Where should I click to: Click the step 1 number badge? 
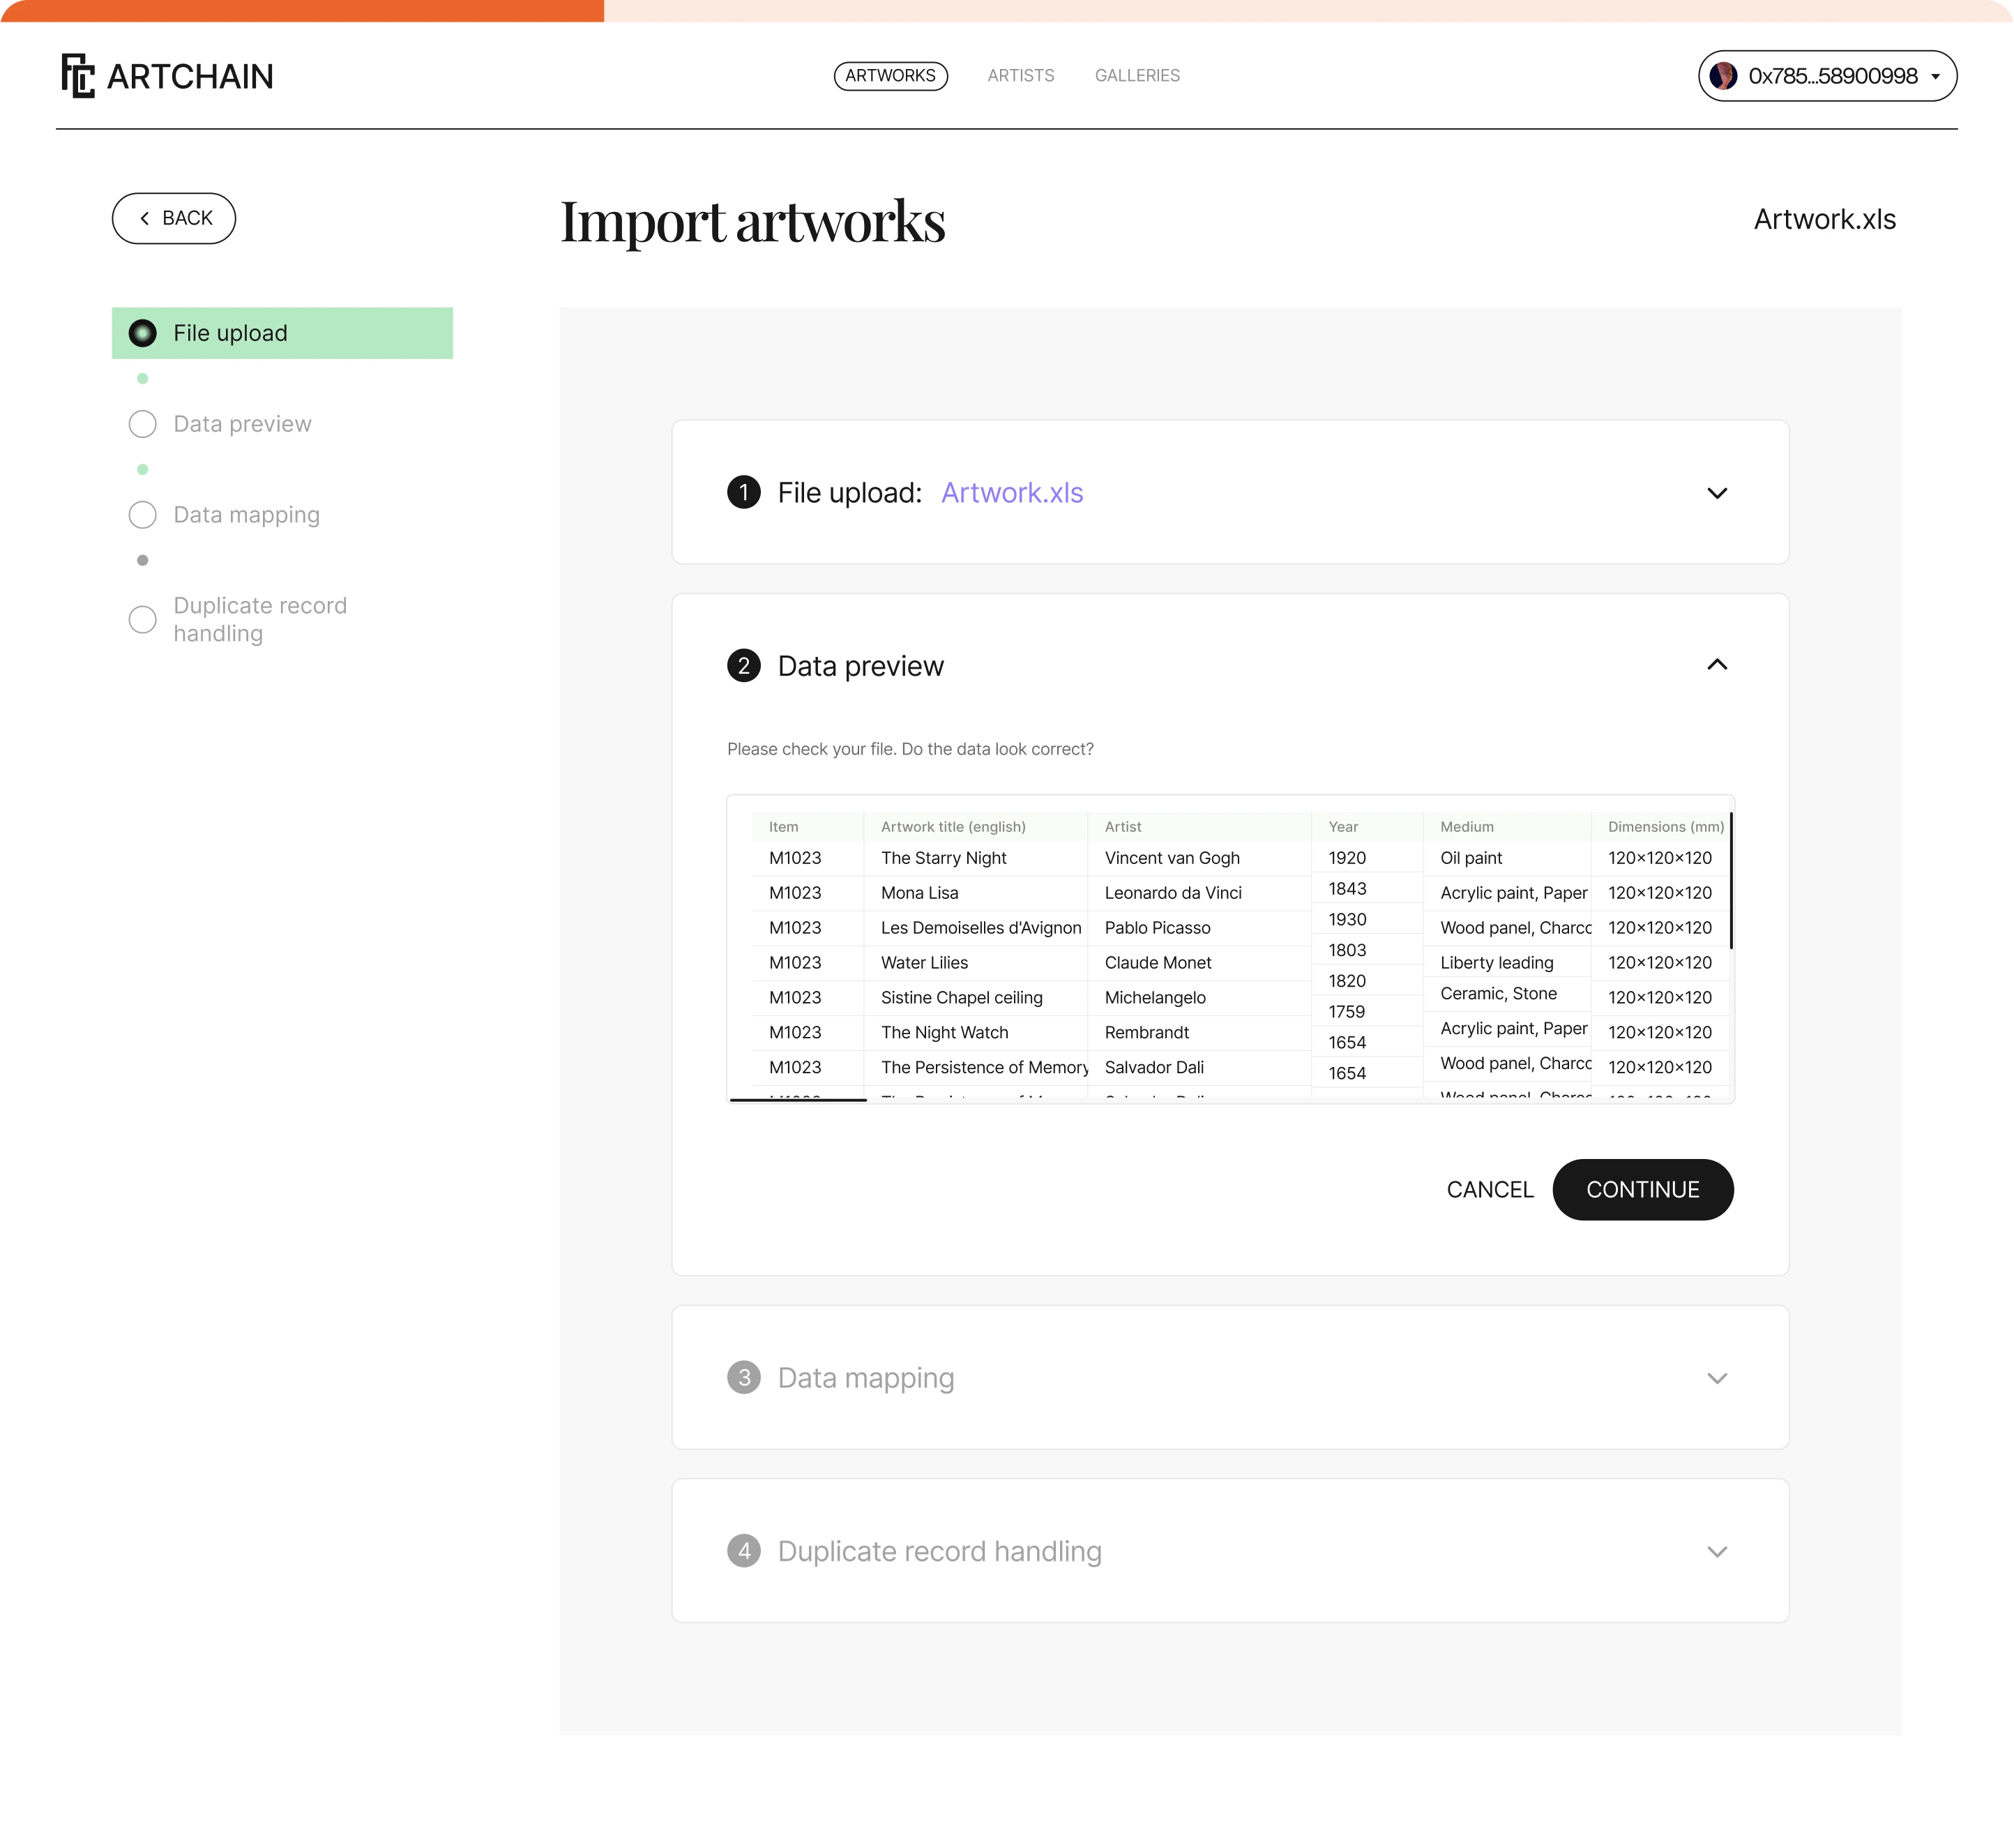pyautogui.click(x=744, y=492)
